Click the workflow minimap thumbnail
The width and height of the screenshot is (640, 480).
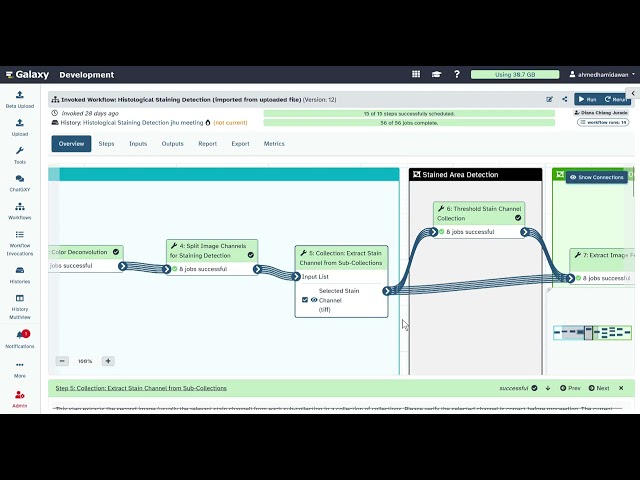coord(592,332)
